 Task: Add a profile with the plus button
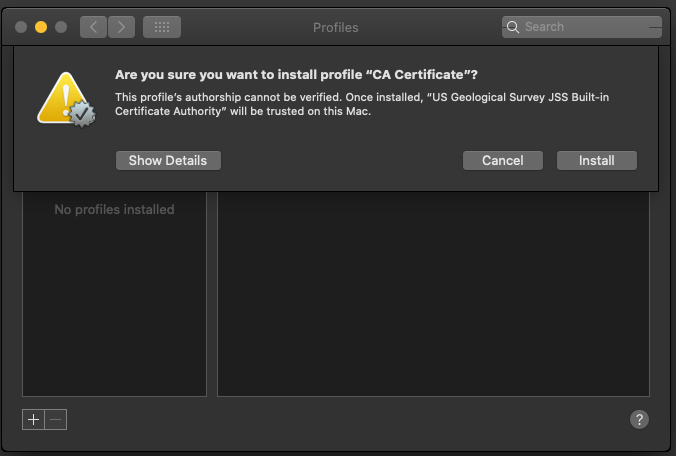[x=34, y=419]
